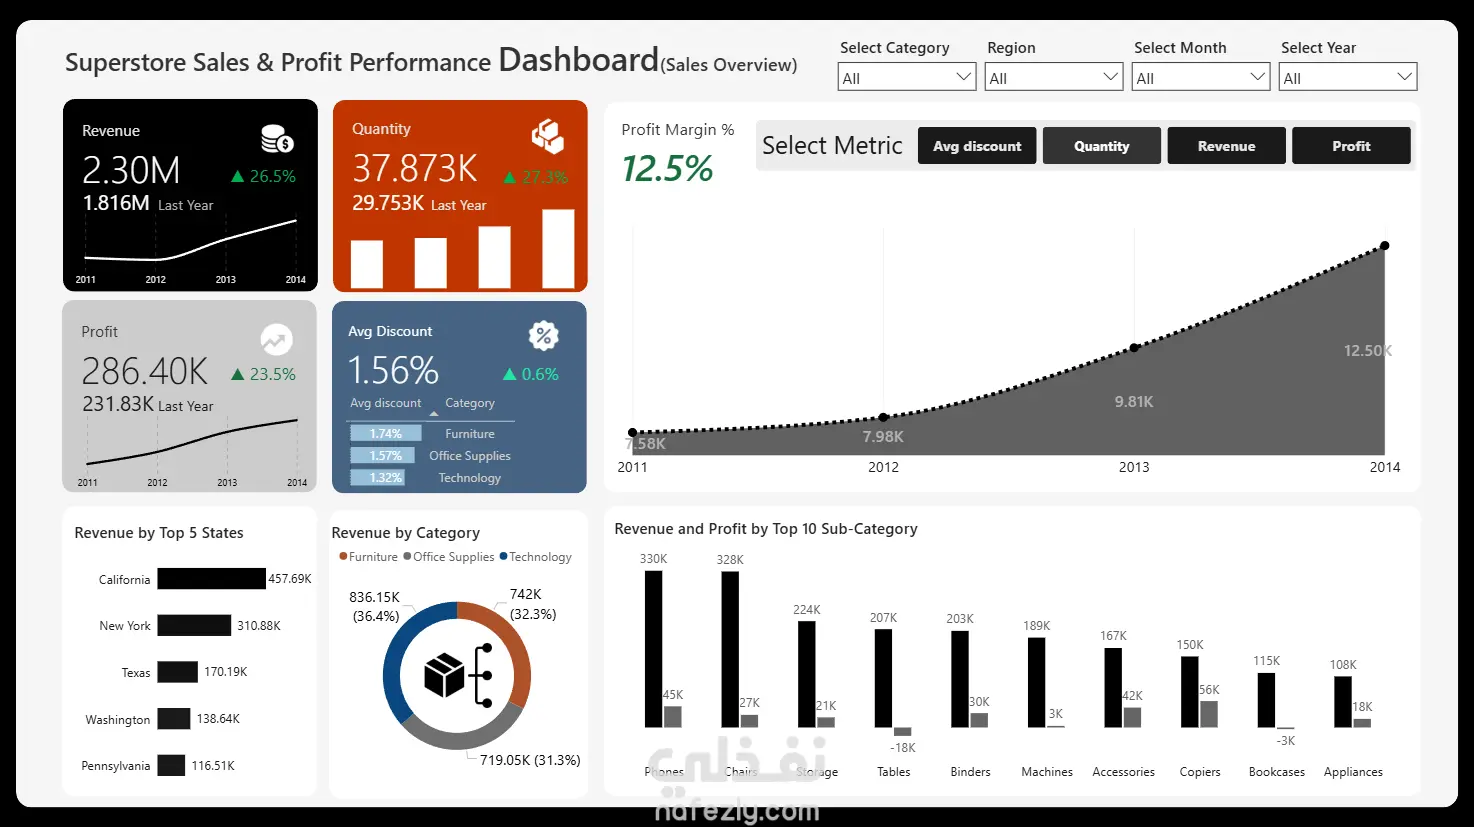Click the Appliances 108K revenue bar

point(1343,702)
